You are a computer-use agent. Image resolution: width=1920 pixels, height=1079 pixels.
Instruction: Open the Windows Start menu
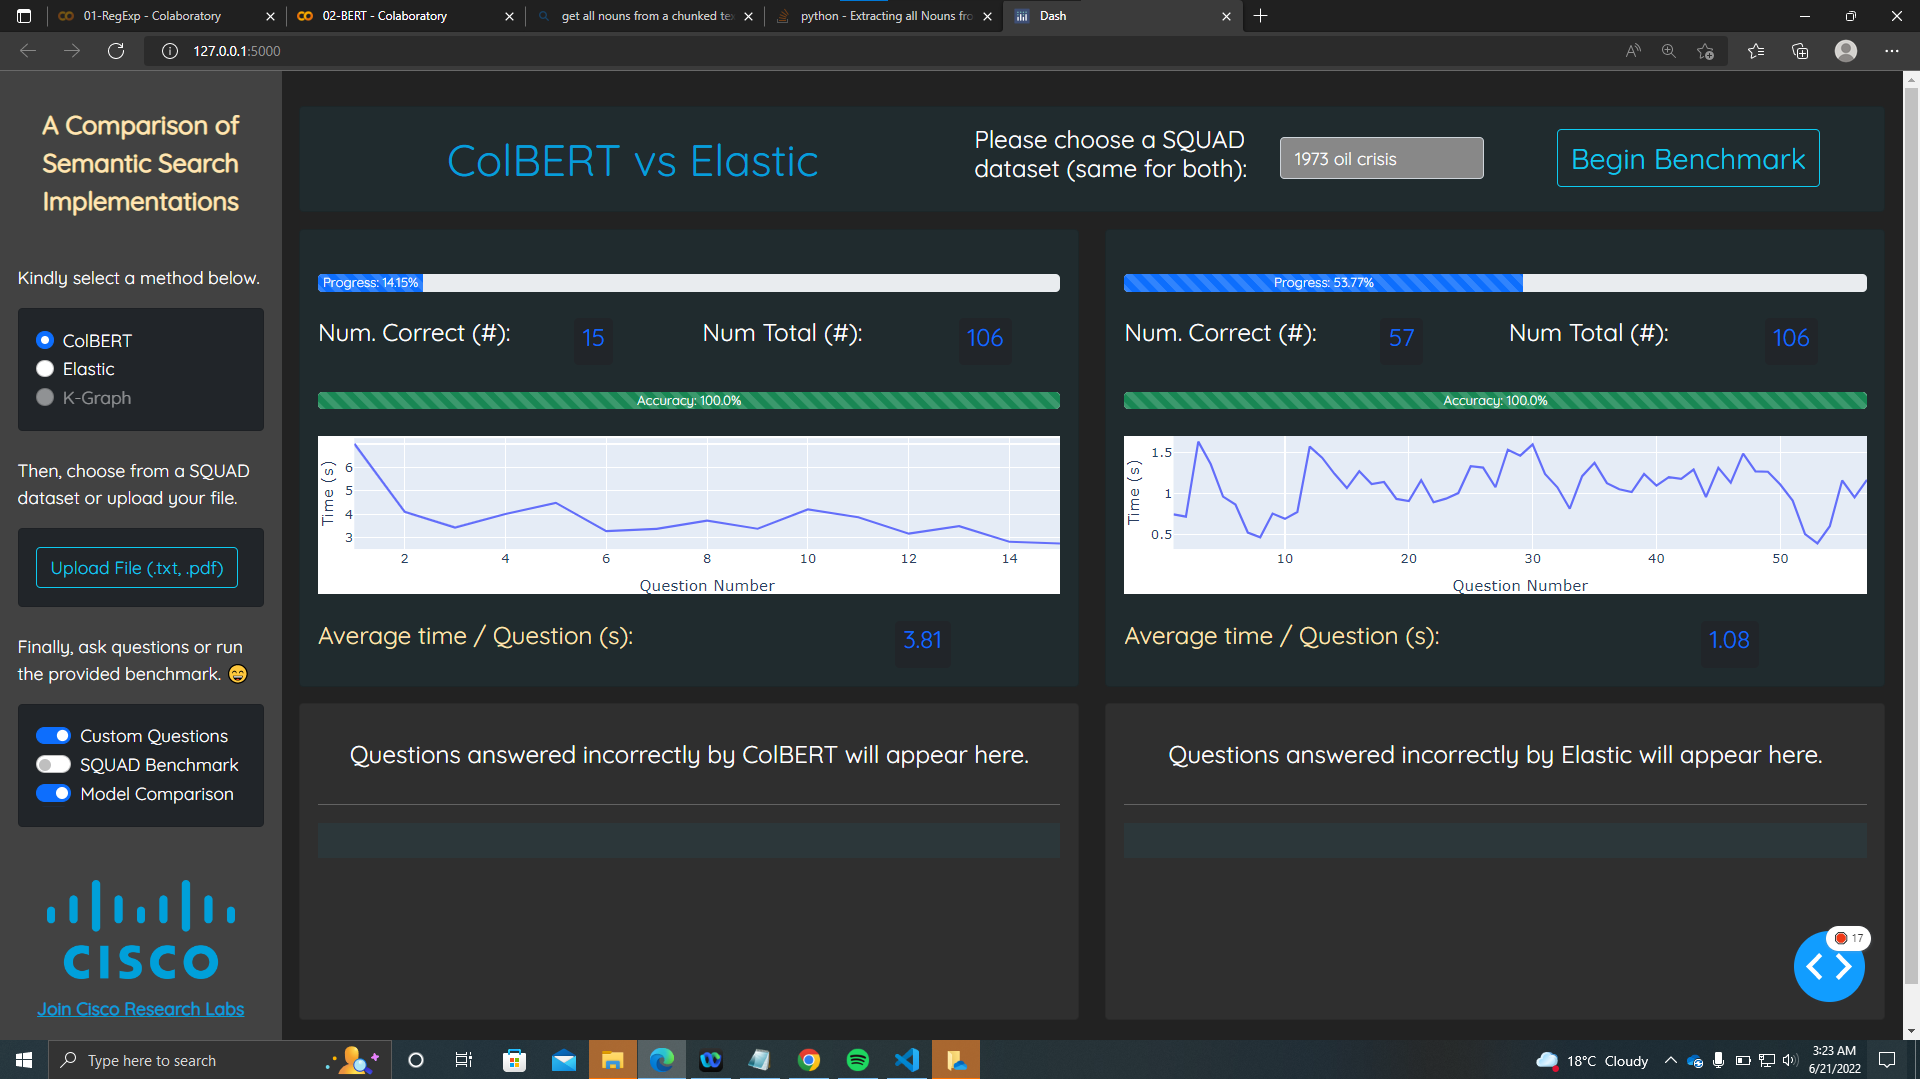tap(24, 1060)
